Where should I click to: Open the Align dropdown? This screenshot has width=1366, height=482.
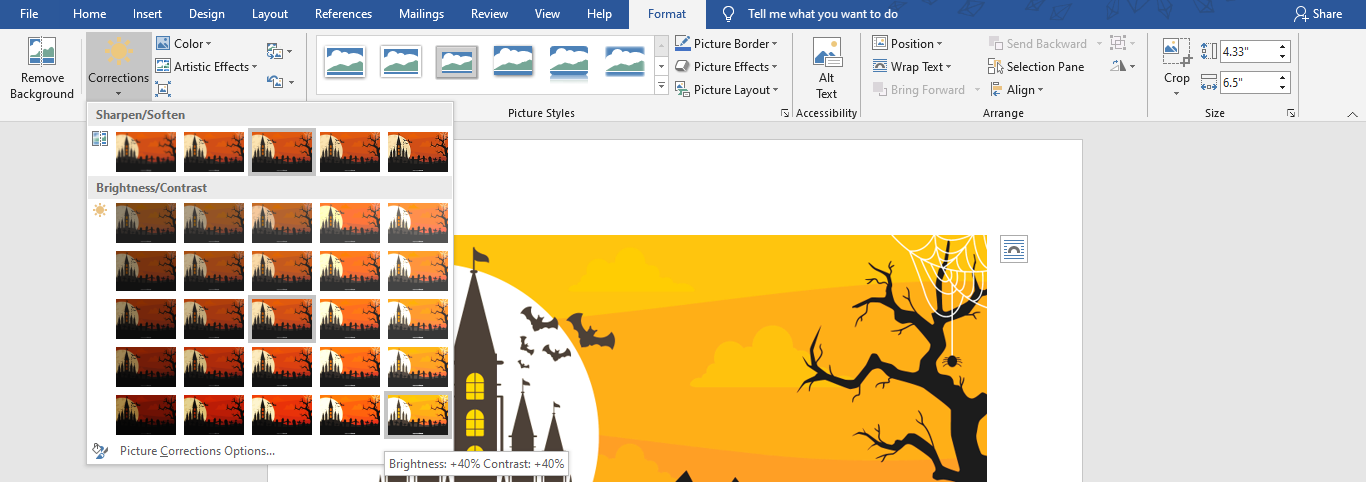[1015, 90]
